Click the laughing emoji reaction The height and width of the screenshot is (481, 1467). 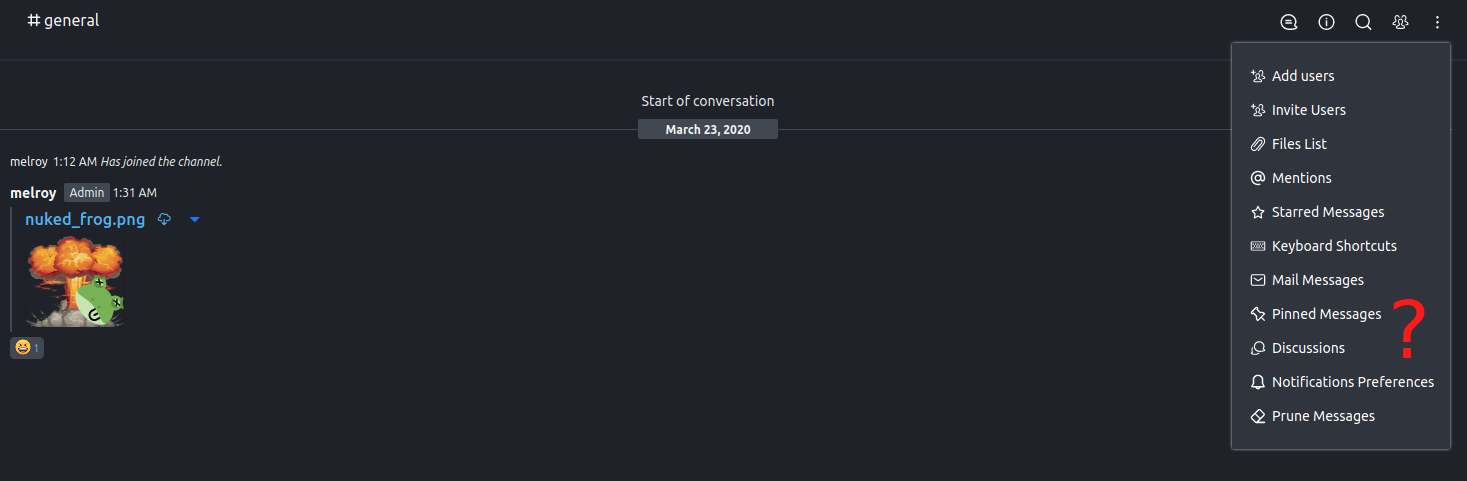tap(27, 348)
